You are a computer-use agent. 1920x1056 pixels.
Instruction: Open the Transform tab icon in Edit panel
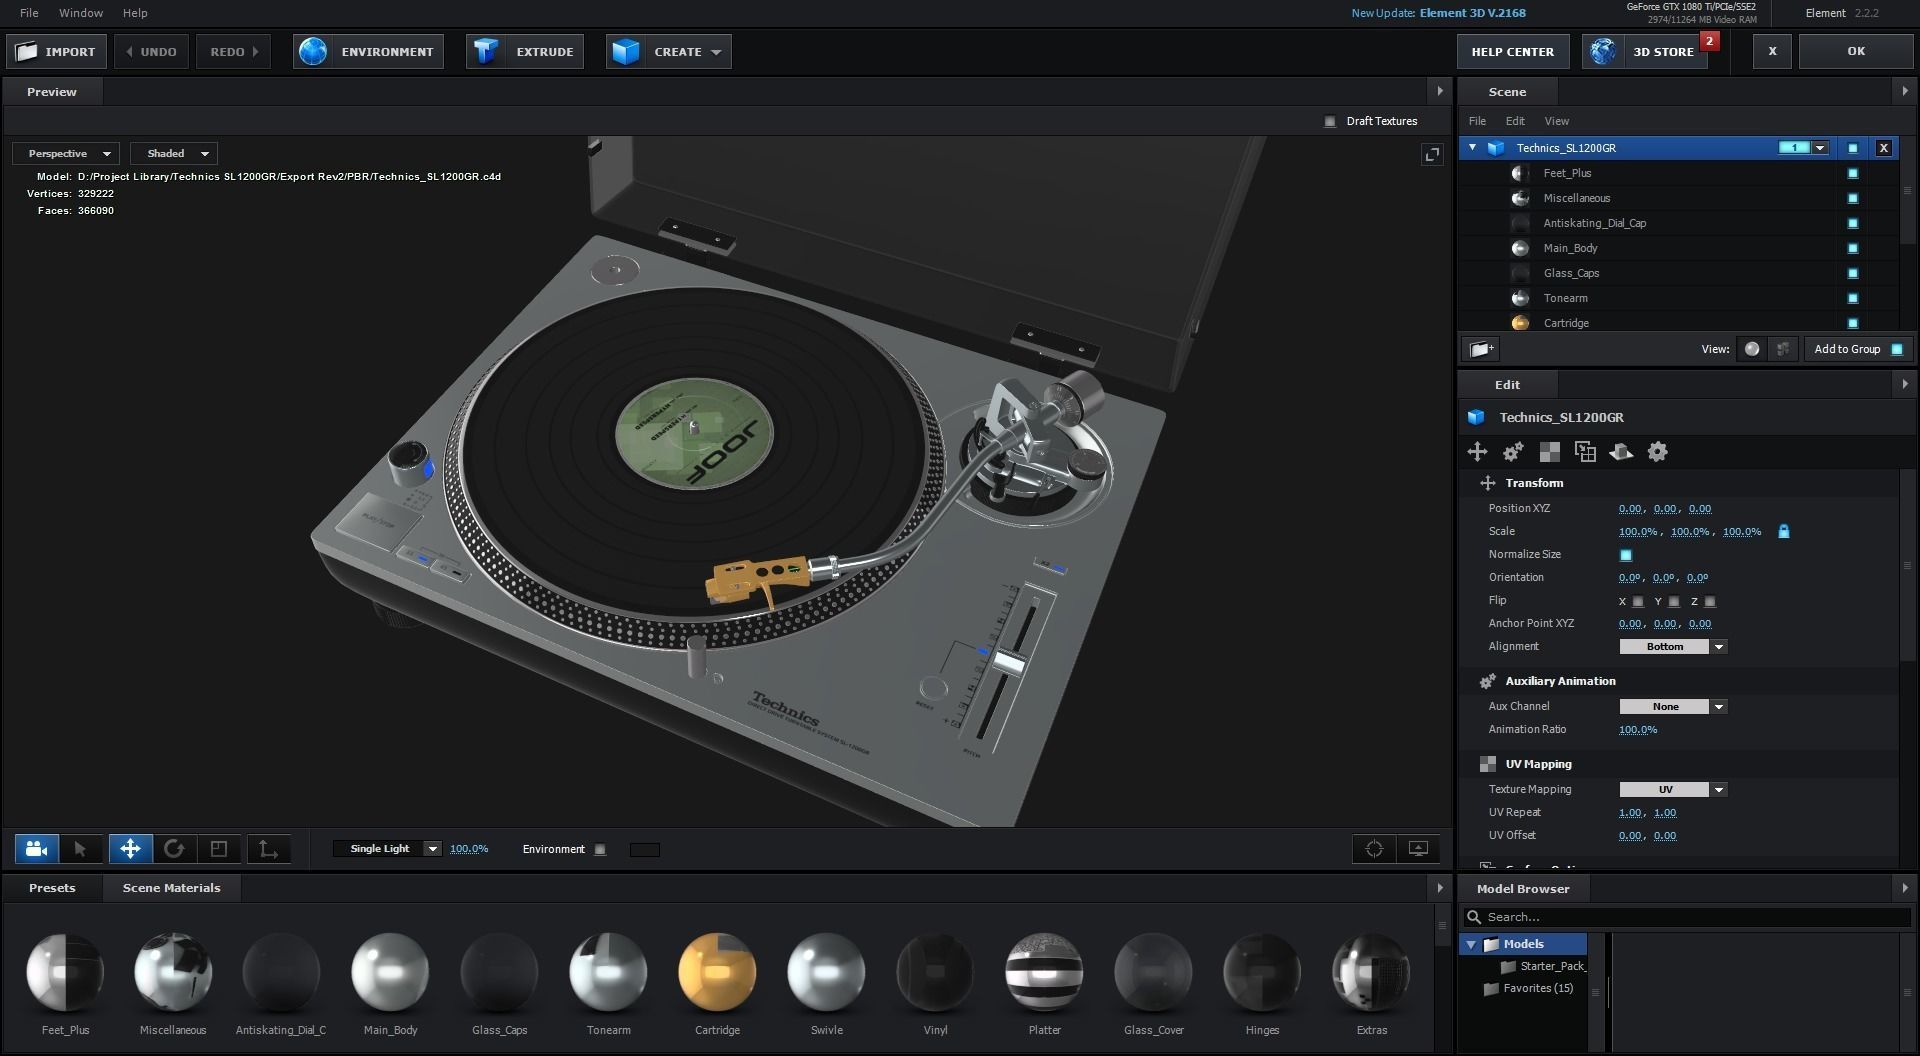[x=1477, y=452]
